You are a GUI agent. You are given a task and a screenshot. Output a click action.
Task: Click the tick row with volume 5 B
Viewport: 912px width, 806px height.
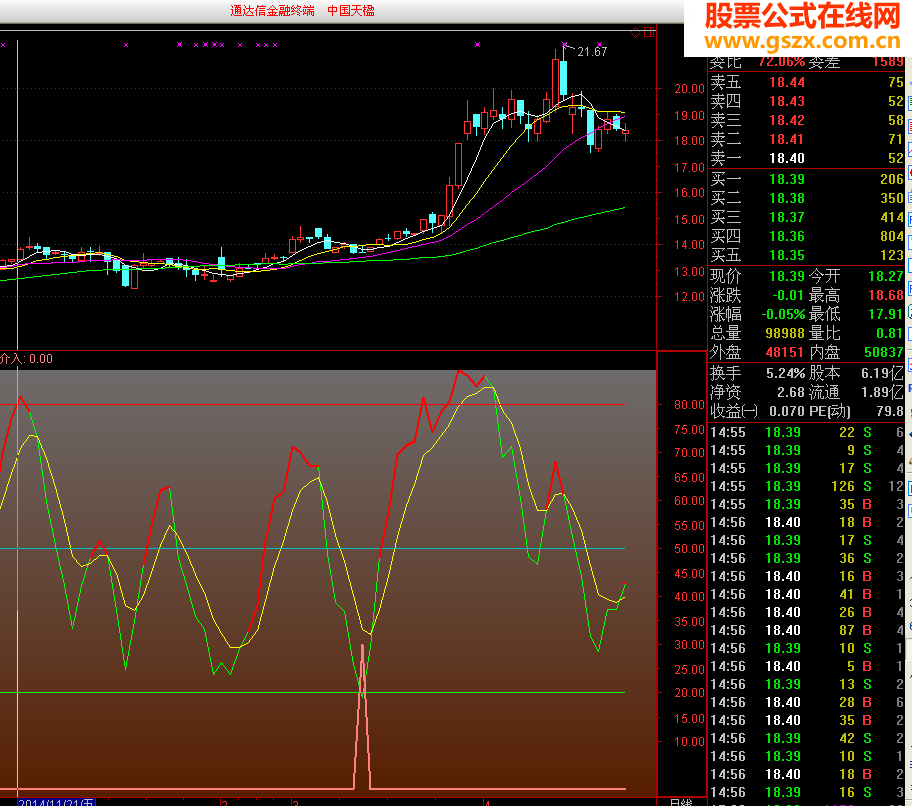807,666
